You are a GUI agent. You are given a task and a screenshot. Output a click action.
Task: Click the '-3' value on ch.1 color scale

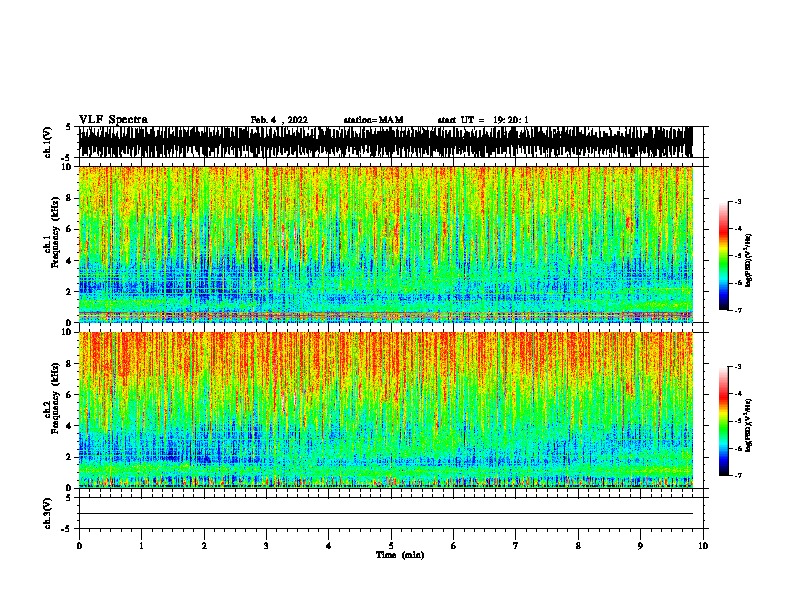click(x=738, y=201)
